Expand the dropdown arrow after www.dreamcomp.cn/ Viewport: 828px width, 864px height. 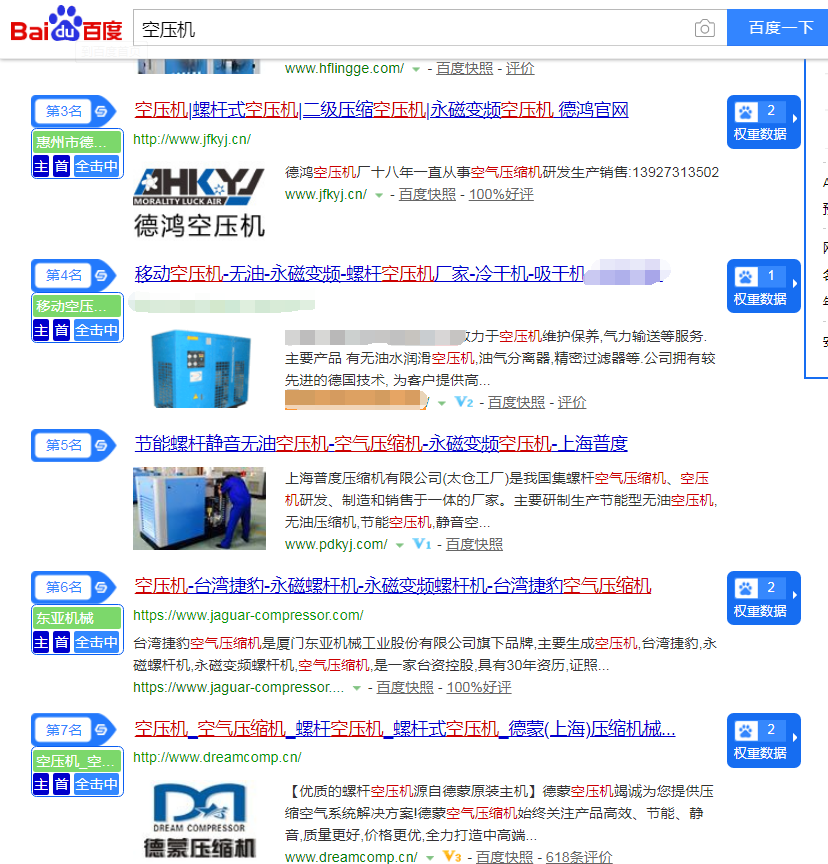(430, 858)
